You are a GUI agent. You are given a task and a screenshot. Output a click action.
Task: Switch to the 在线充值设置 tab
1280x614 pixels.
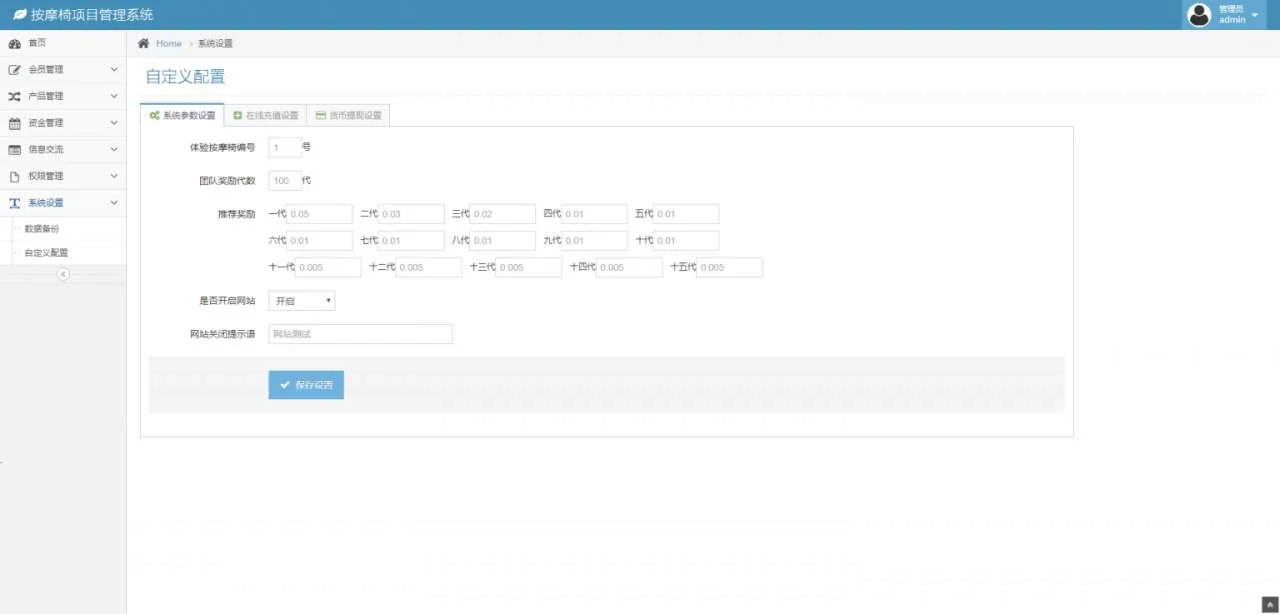tap(265, 116)
